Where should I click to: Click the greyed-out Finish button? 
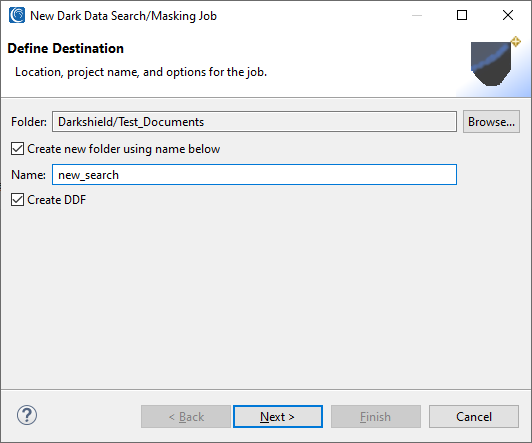[x=376, y=417]
